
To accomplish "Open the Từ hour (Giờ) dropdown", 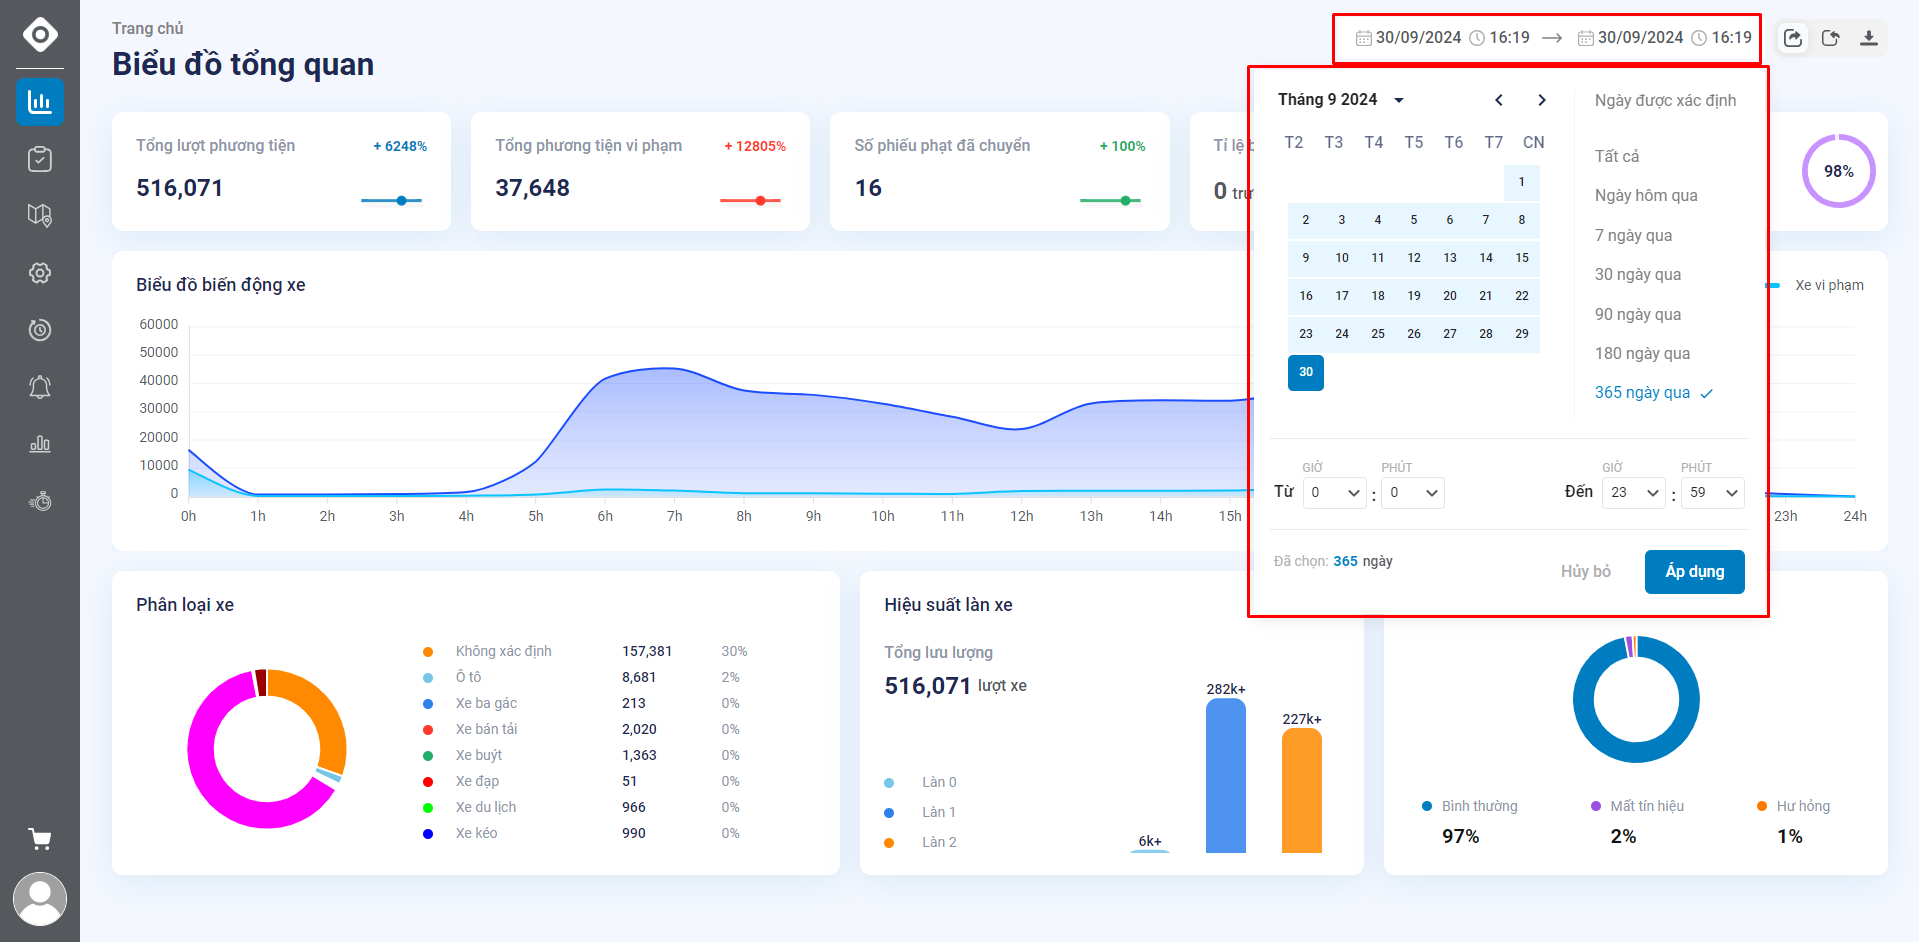I will coord(1334,492).
